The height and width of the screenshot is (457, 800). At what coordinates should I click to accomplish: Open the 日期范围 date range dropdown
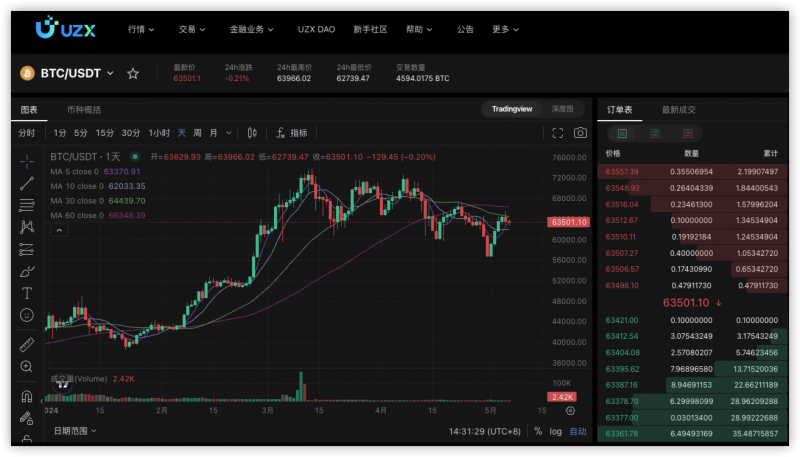coord(75,431)
